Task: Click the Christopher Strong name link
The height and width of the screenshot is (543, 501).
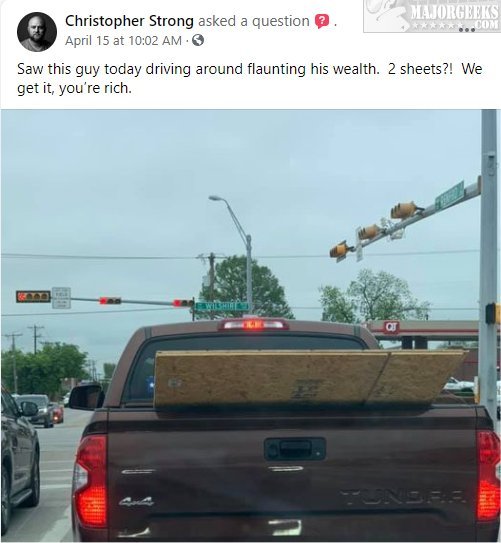Action: coord(129,21)
